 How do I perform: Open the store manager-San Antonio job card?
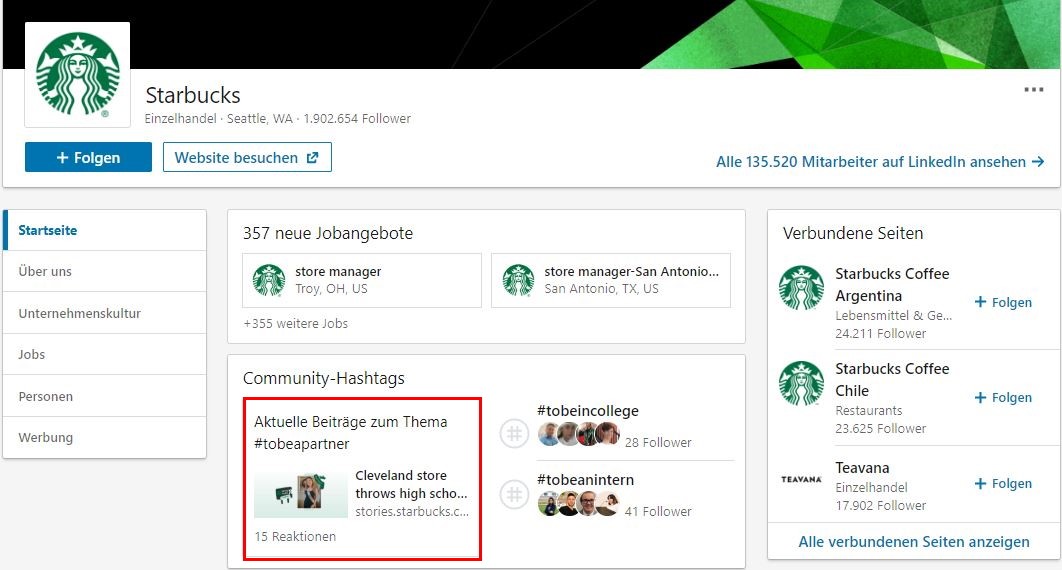[611, 280]
